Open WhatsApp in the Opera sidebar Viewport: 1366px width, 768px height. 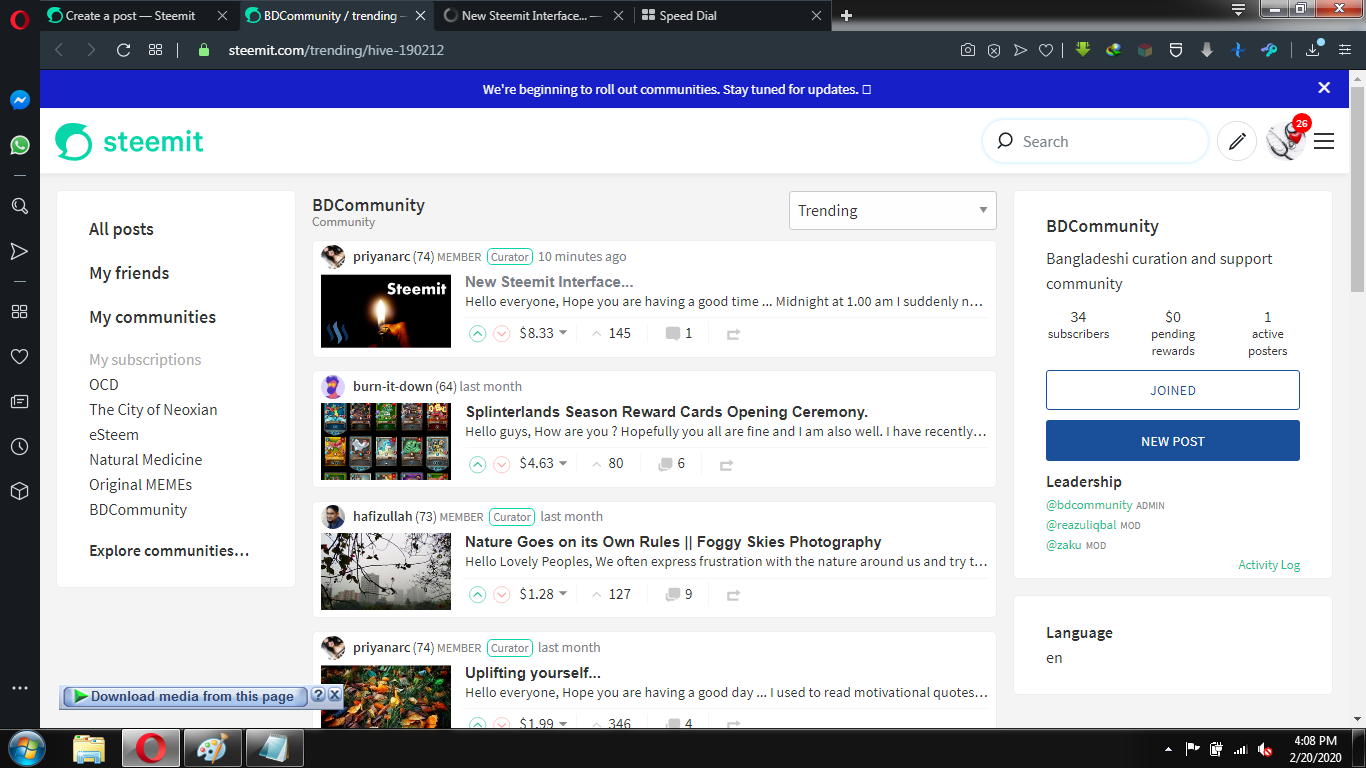point(20,145)
